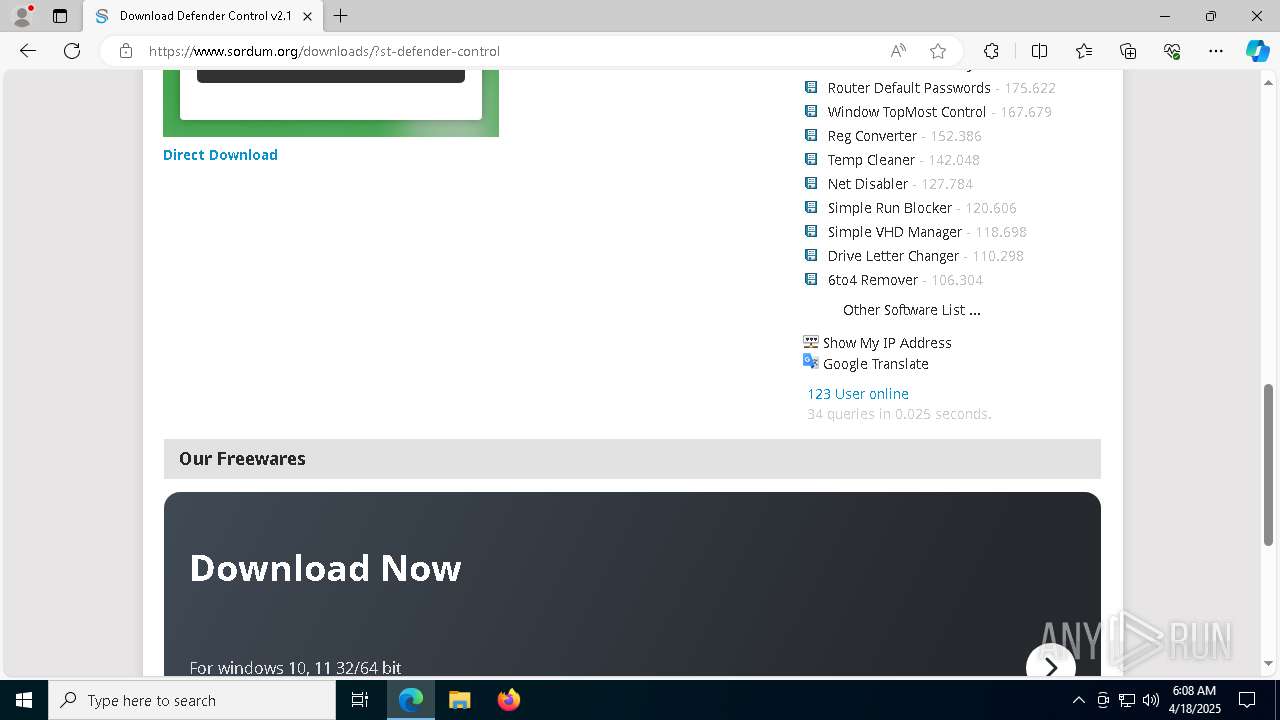The width and height of the screenshot is (1280, 720).
Task: Click icon beside Temp Cleaner
Action: tap(811, 159)
